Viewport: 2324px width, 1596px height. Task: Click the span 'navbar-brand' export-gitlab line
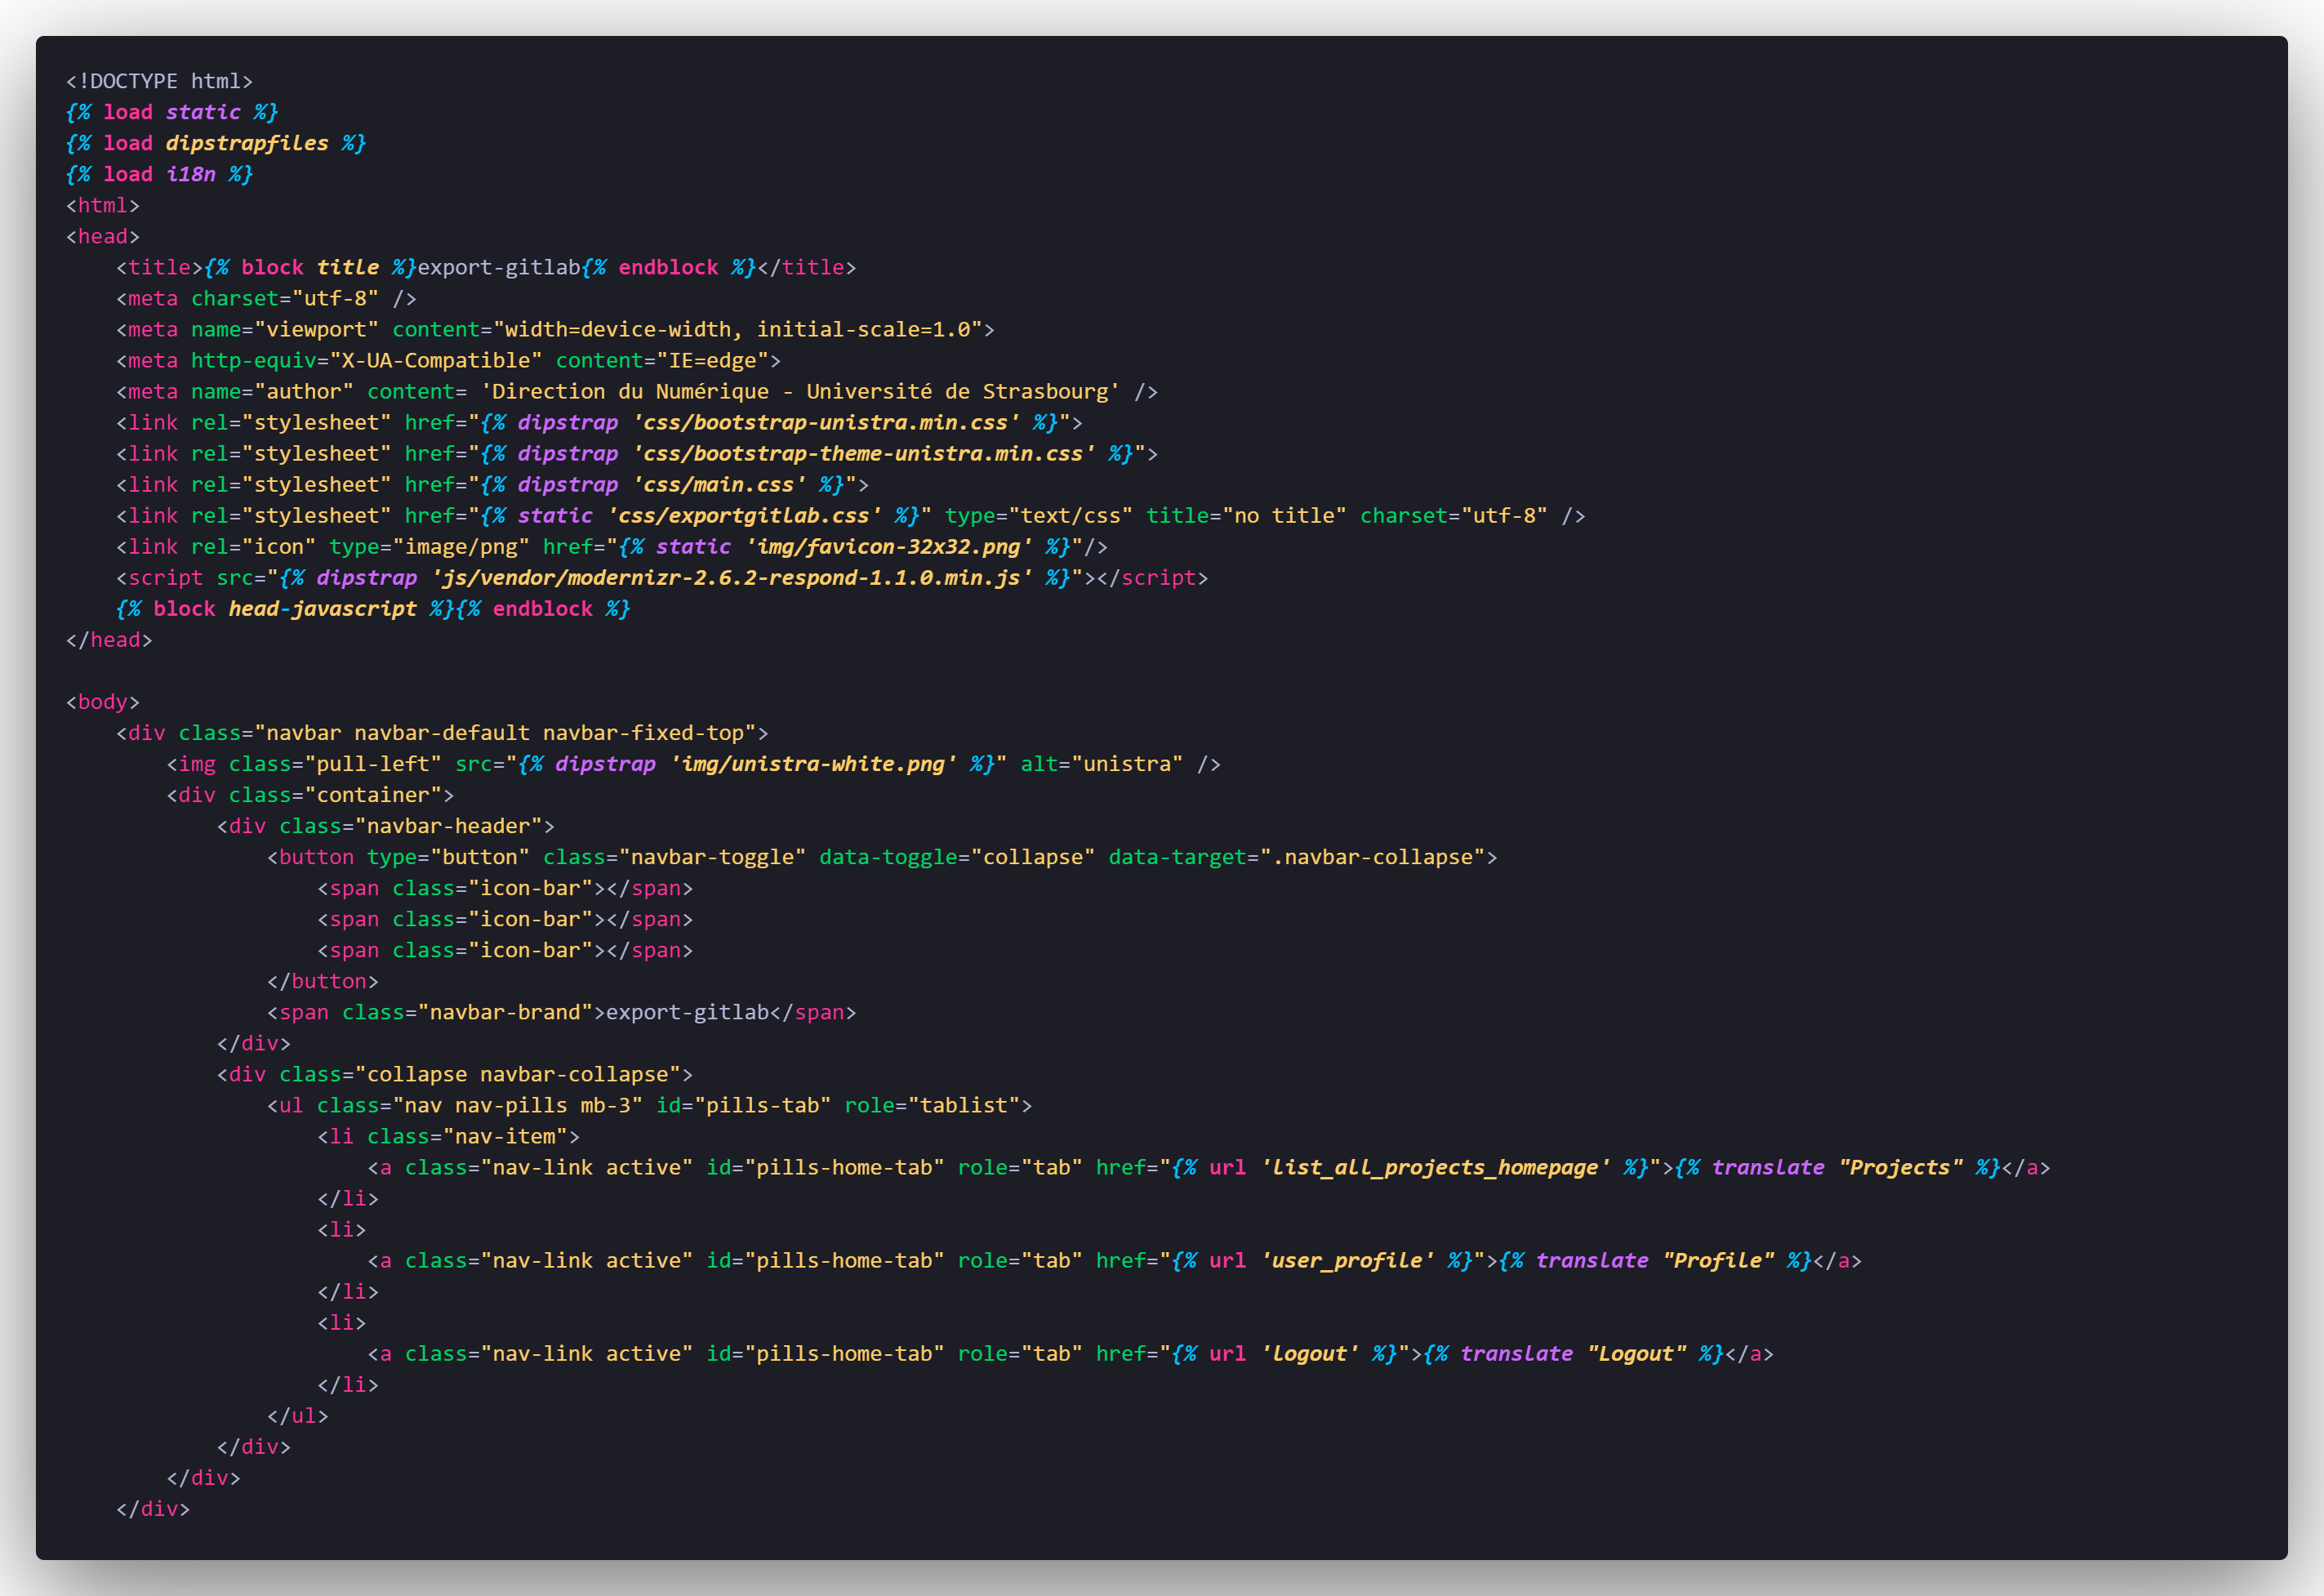pyautogui.click(x=562, y=1011)
